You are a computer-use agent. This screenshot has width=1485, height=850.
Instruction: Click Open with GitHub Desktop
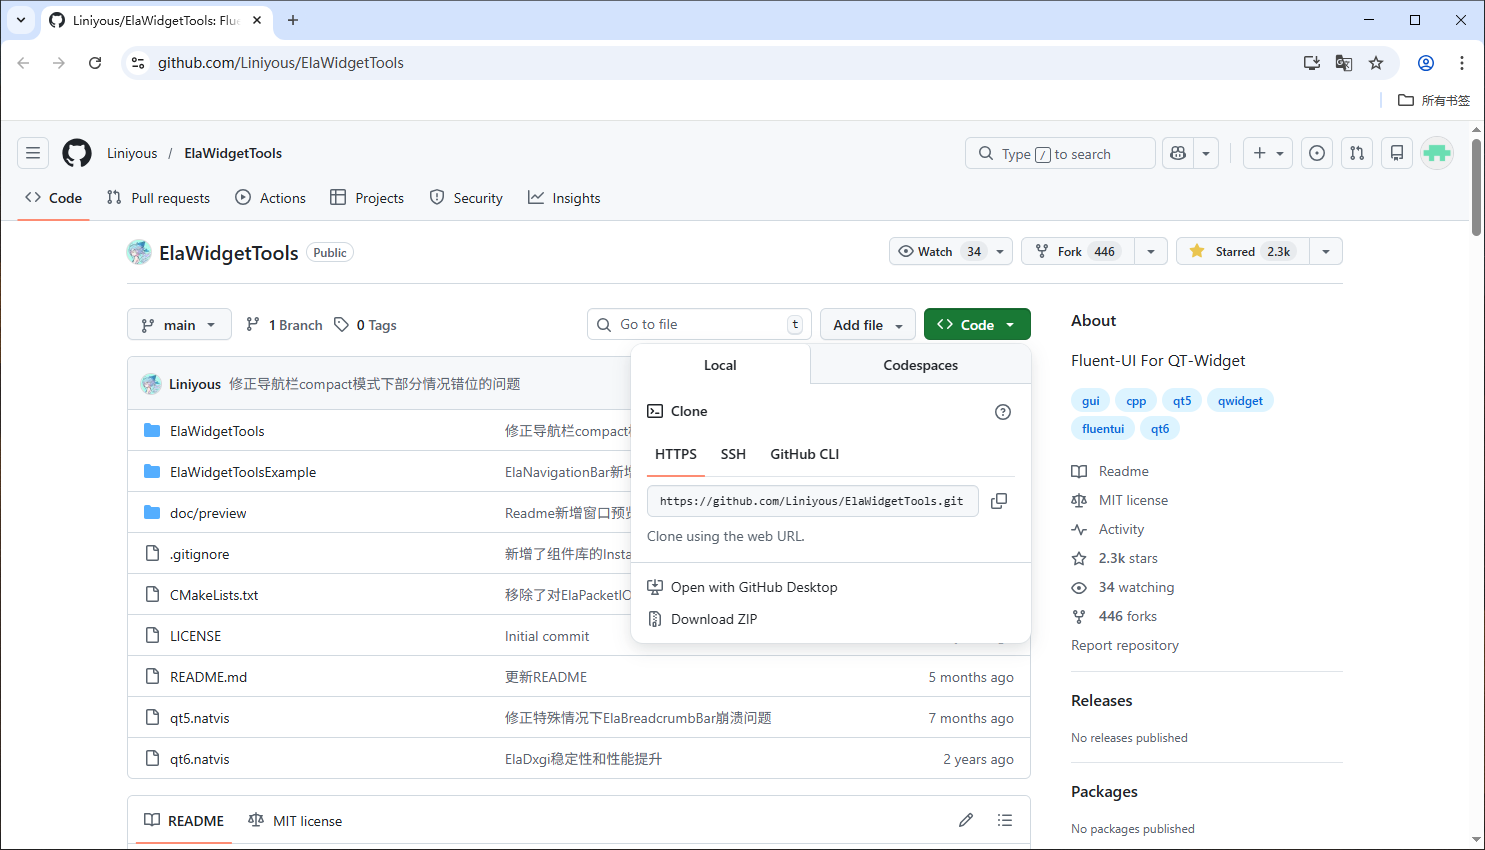coord(754,587)
